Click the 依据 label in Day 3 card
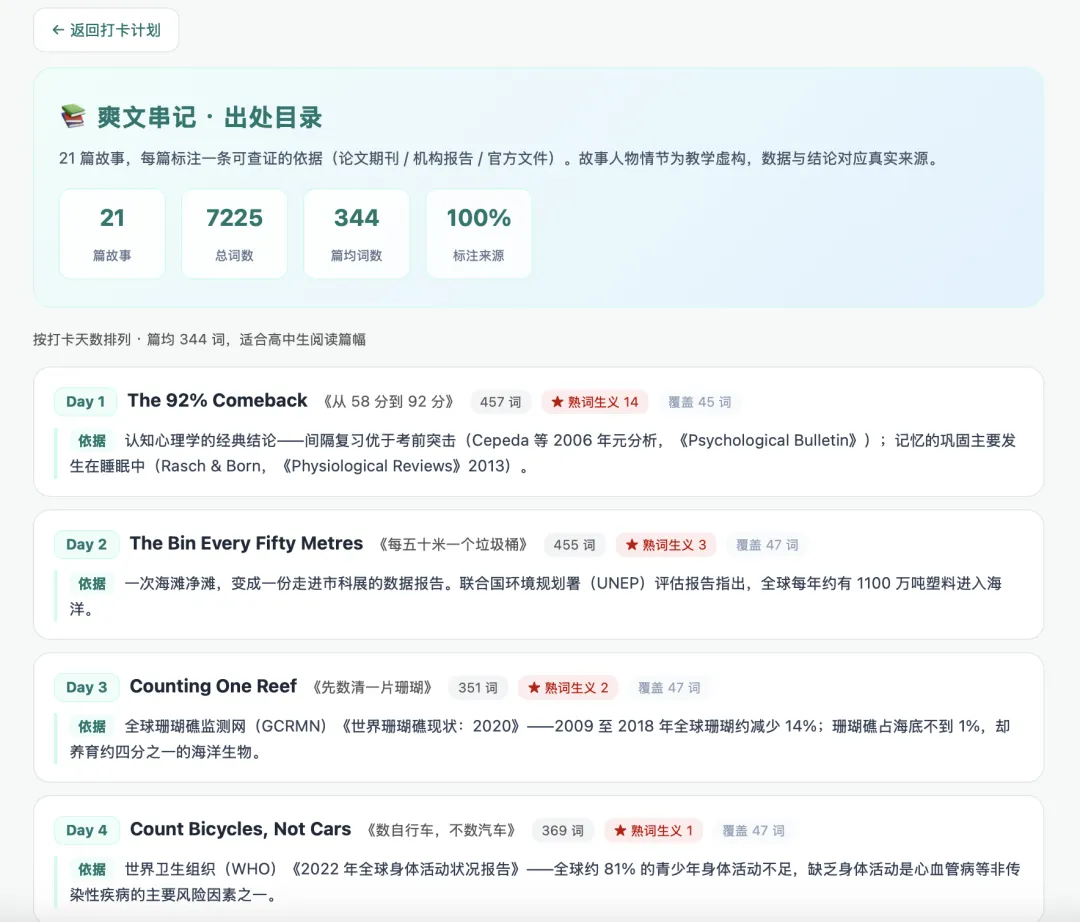 (x=92, y=726)
